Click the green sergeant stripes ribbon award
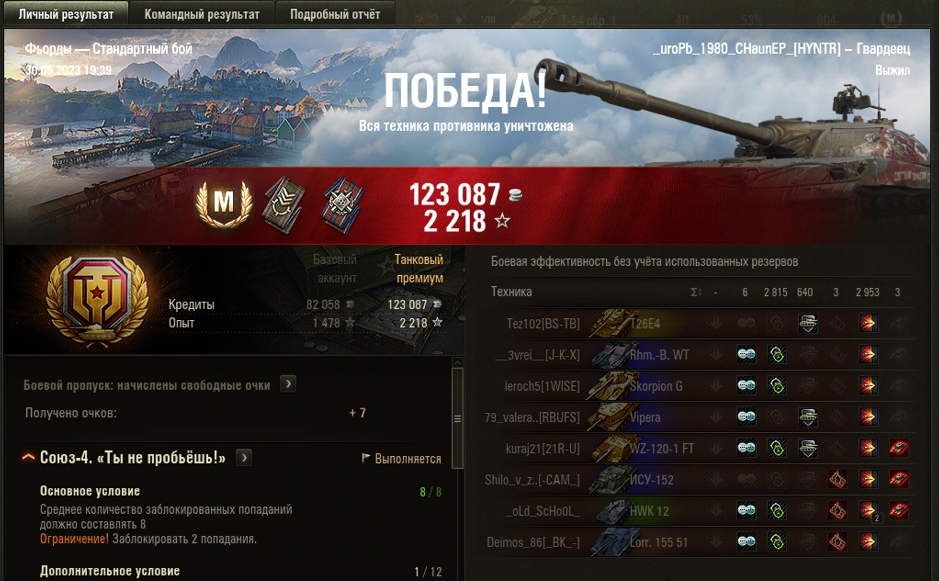The height and width of the screenshot is (581, 939). [284, 204]
